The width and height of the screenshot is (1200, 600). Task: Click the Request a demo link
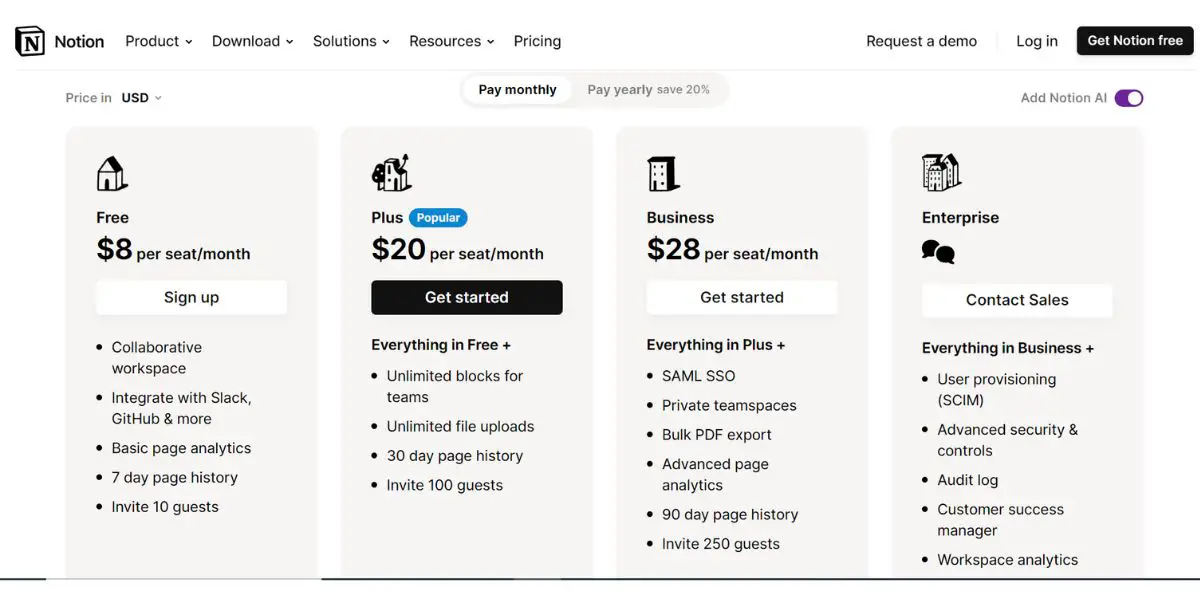tap(921, 41)
